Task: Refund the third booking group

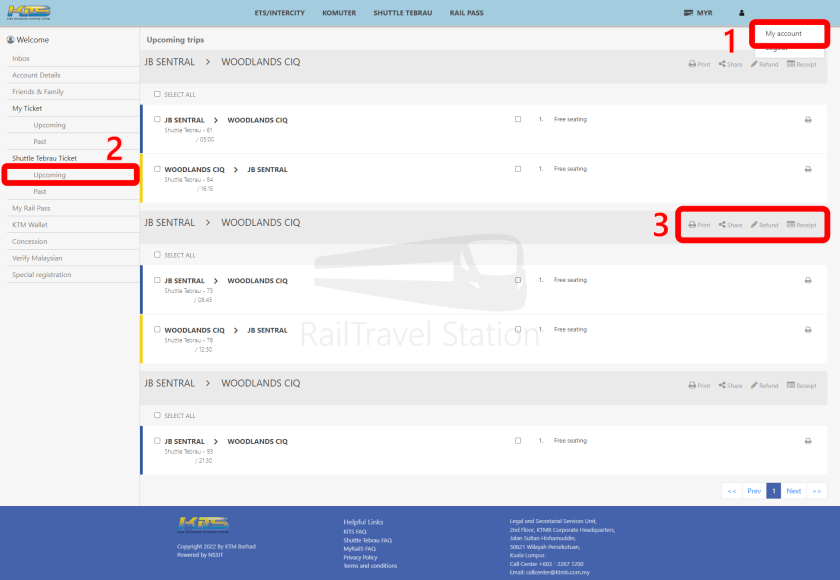Action: tap(764, 386)
